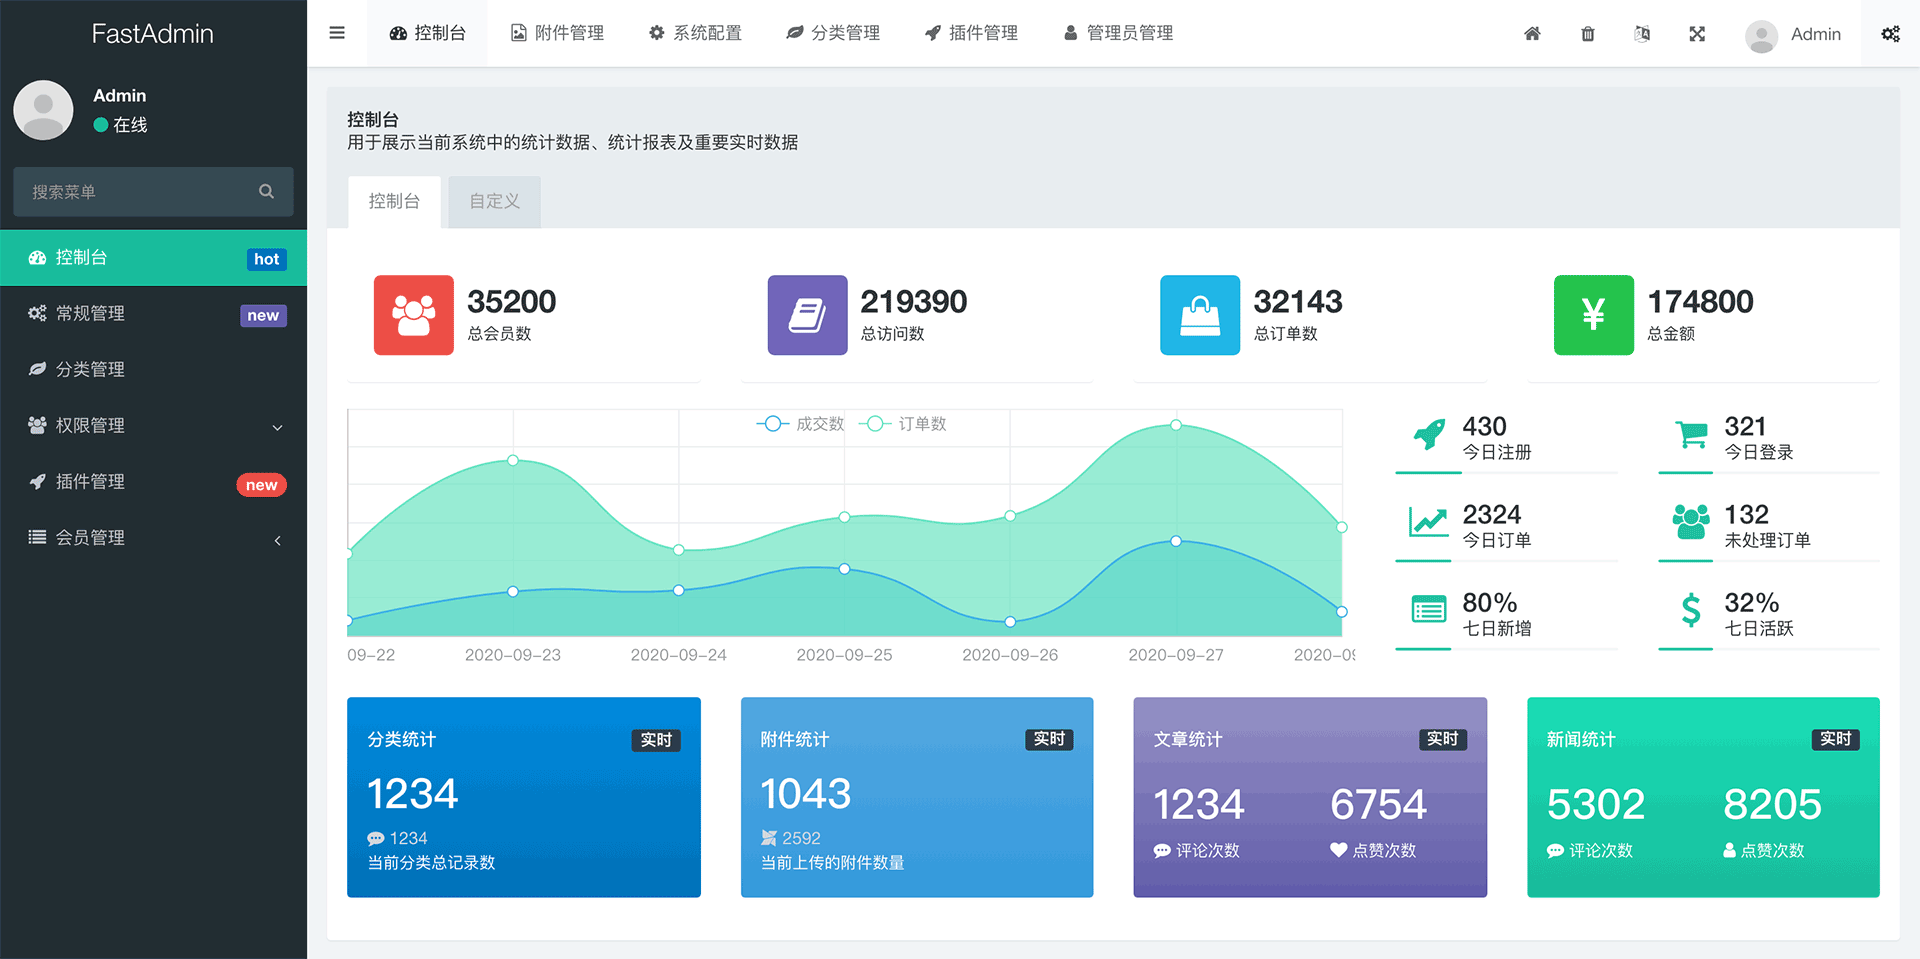Toggle the 成交数 series in chart legend
Image resolution: width=1920 pixels, height=959 pixels.
click(801, 424)
